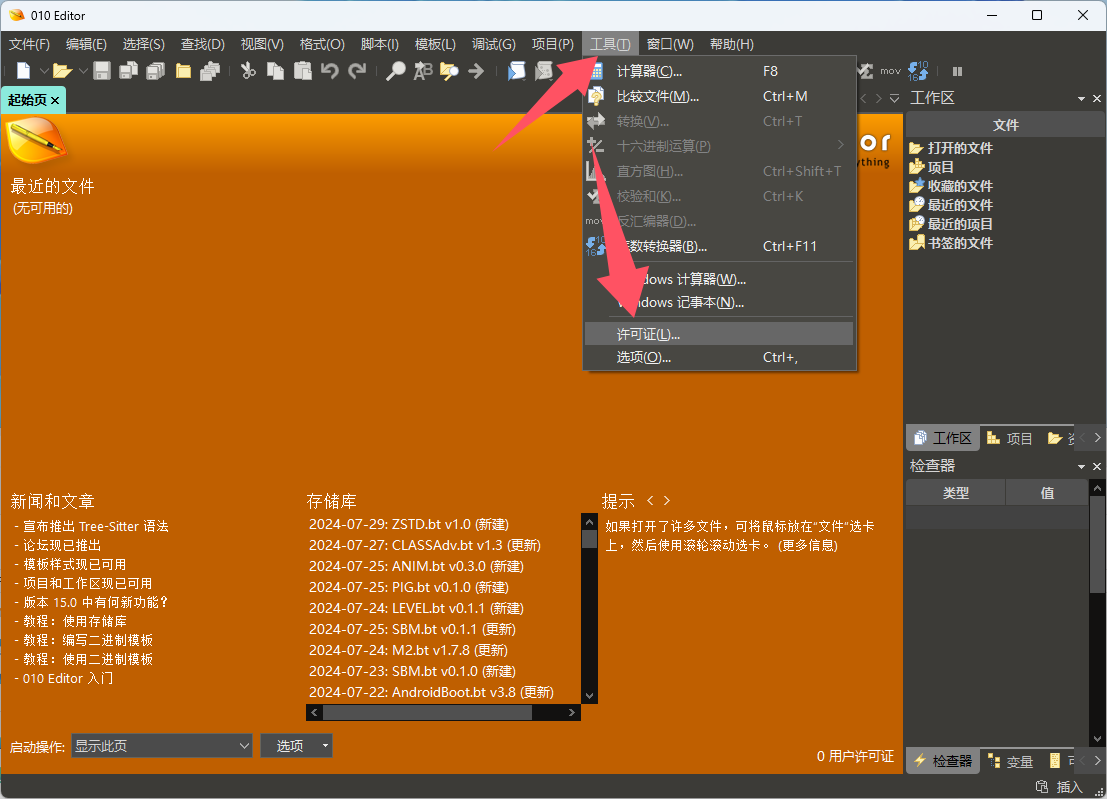Open the 检查器 panel options dropdown arrow
The height and width of the screenshot is (799, 1107).
coord(1081,467)
